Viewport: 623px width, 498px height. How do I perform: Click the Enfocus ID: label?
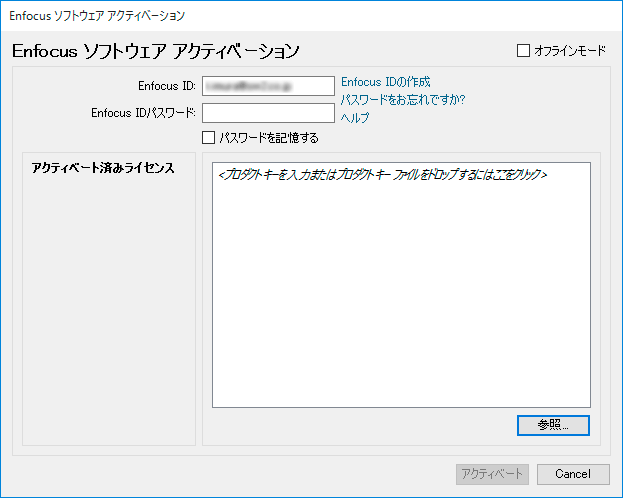167,86
